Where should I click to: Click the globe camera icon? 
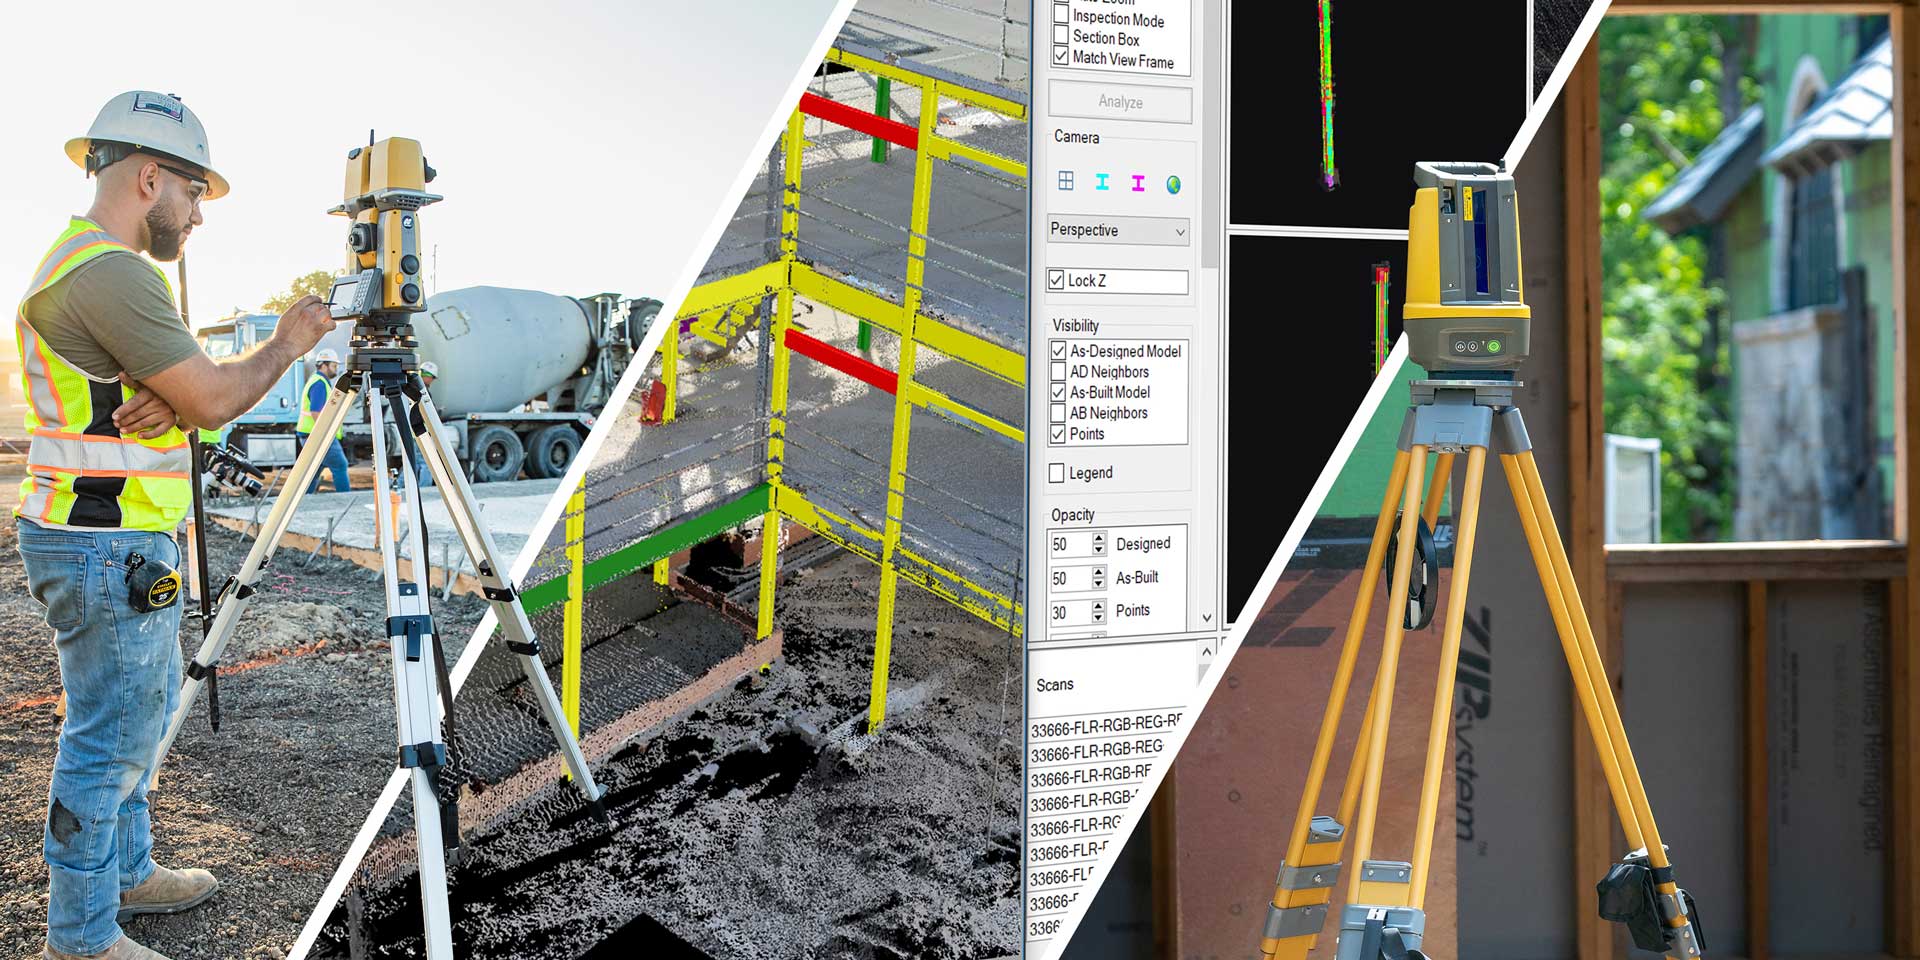1174,184
